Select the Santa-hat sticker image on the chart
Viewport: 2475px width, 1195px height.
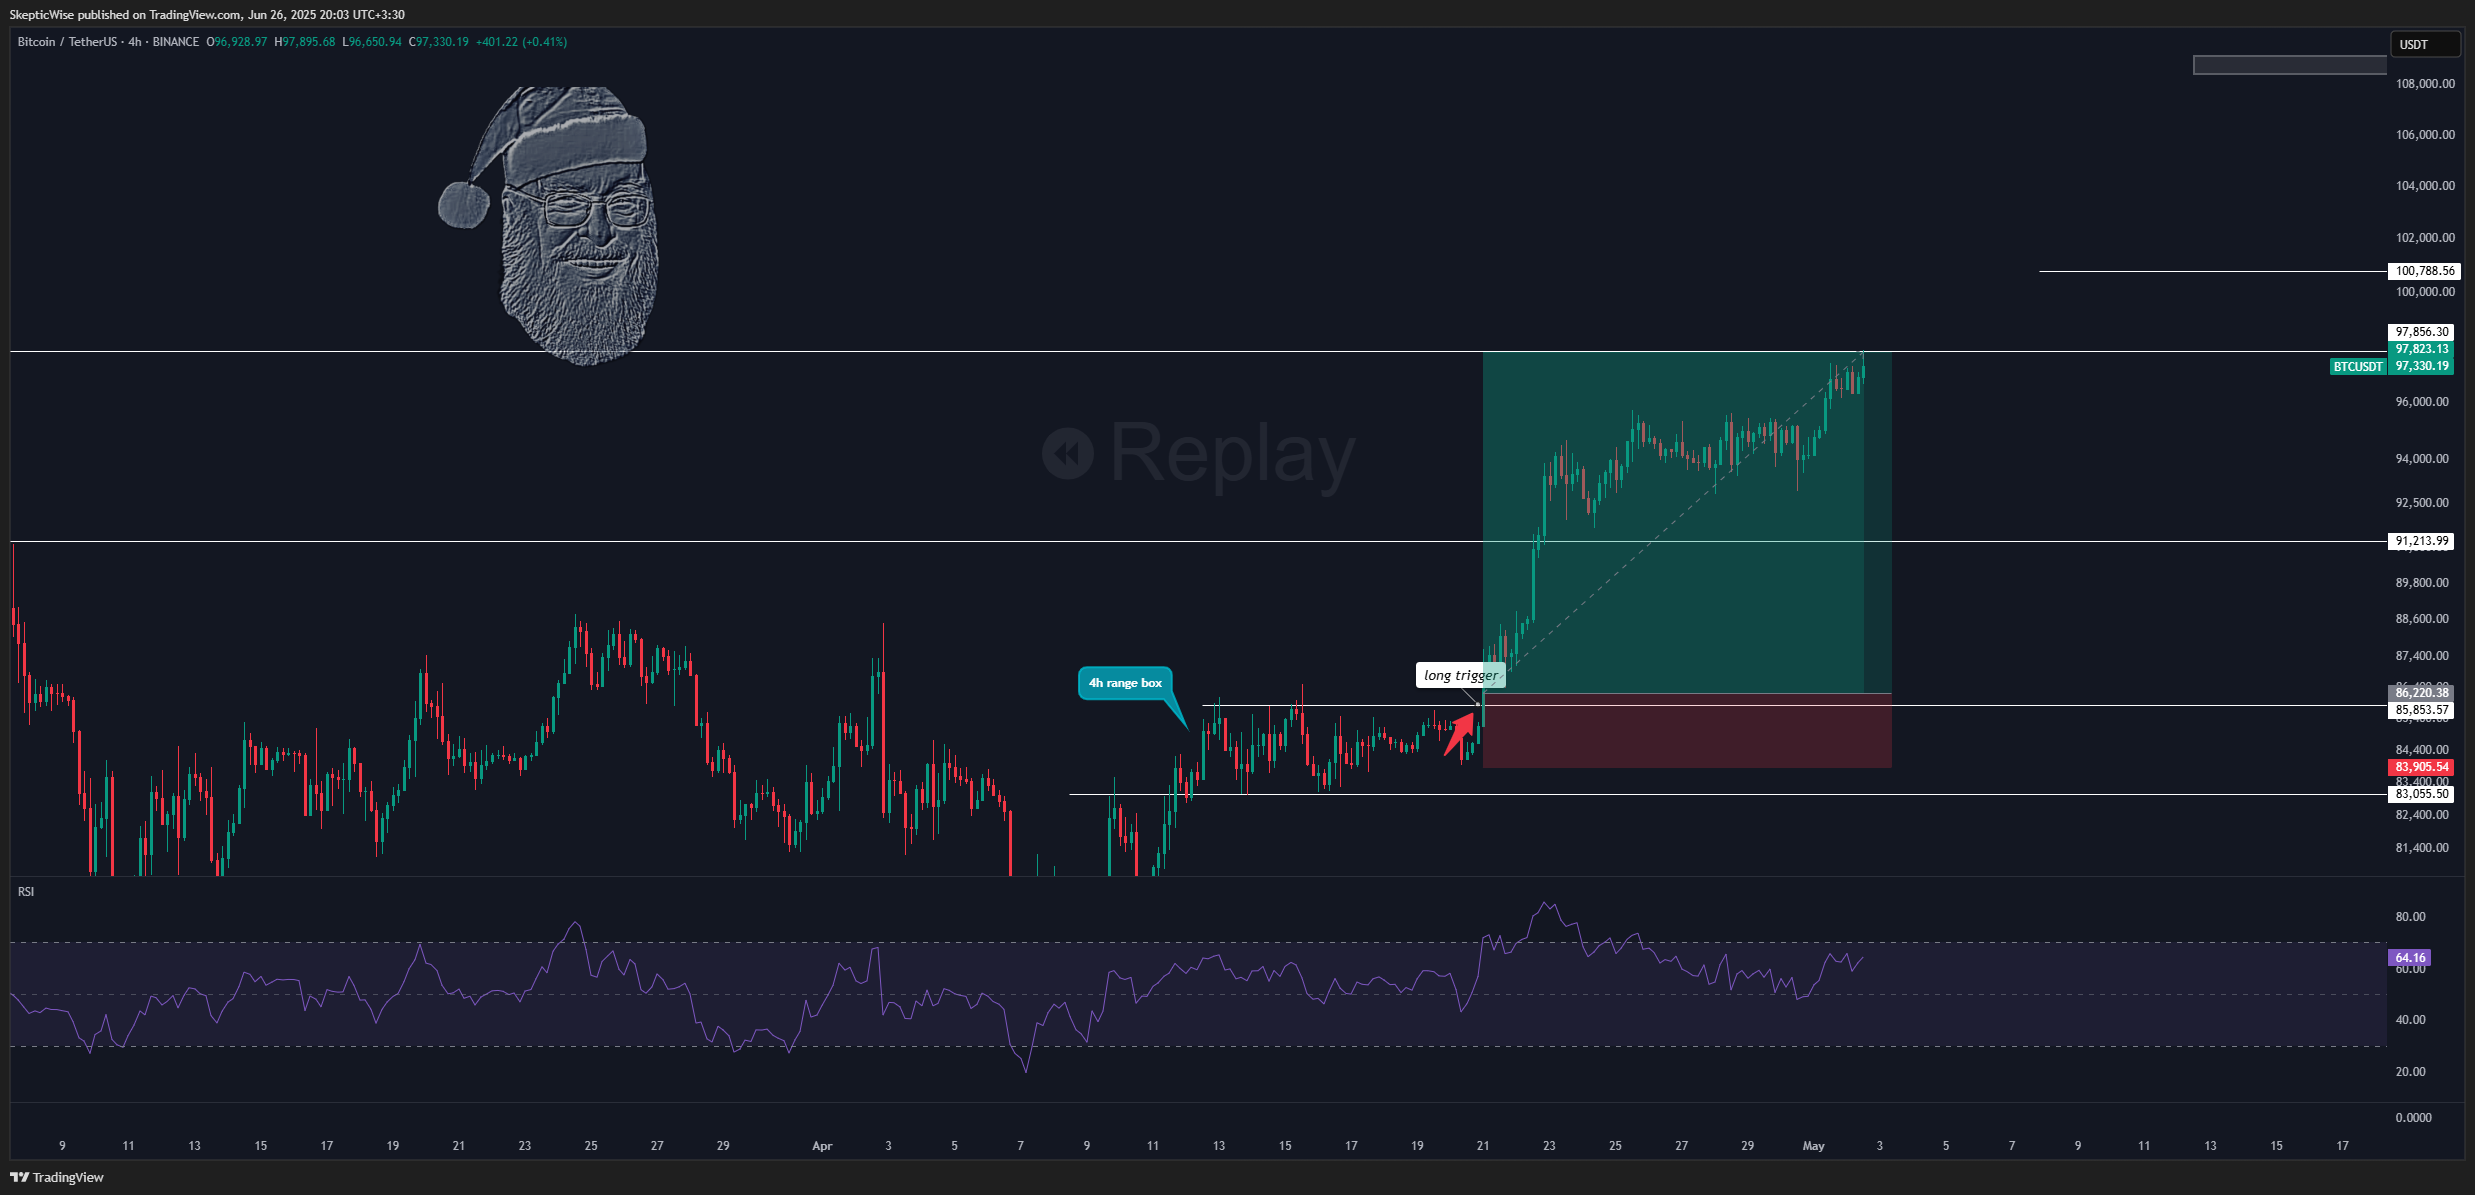(548, 226)
